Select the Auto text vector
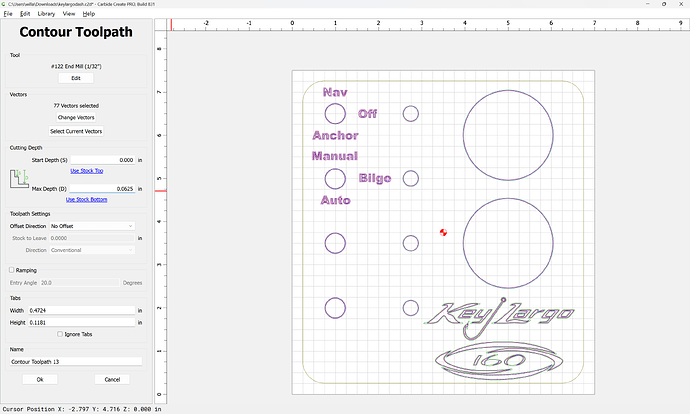This screenshot has height=414, width=690. 335,200
